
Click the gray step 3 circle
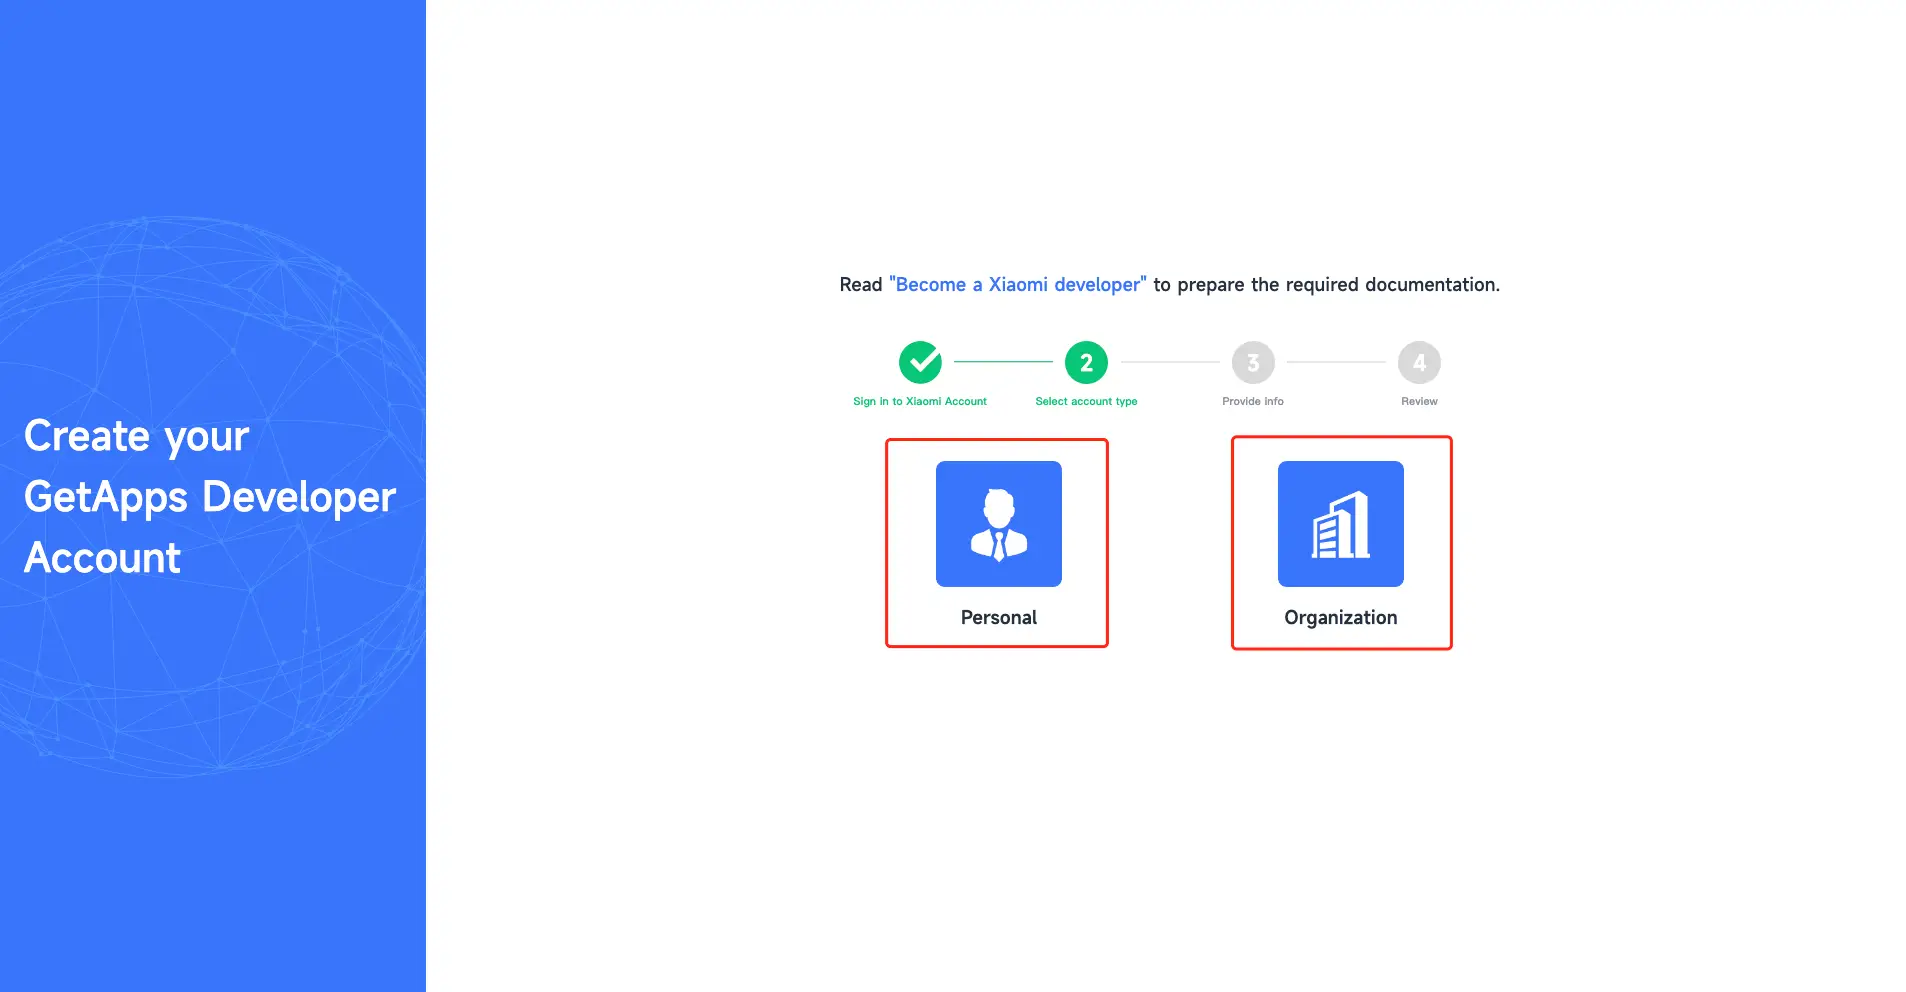coord(1253,362)
